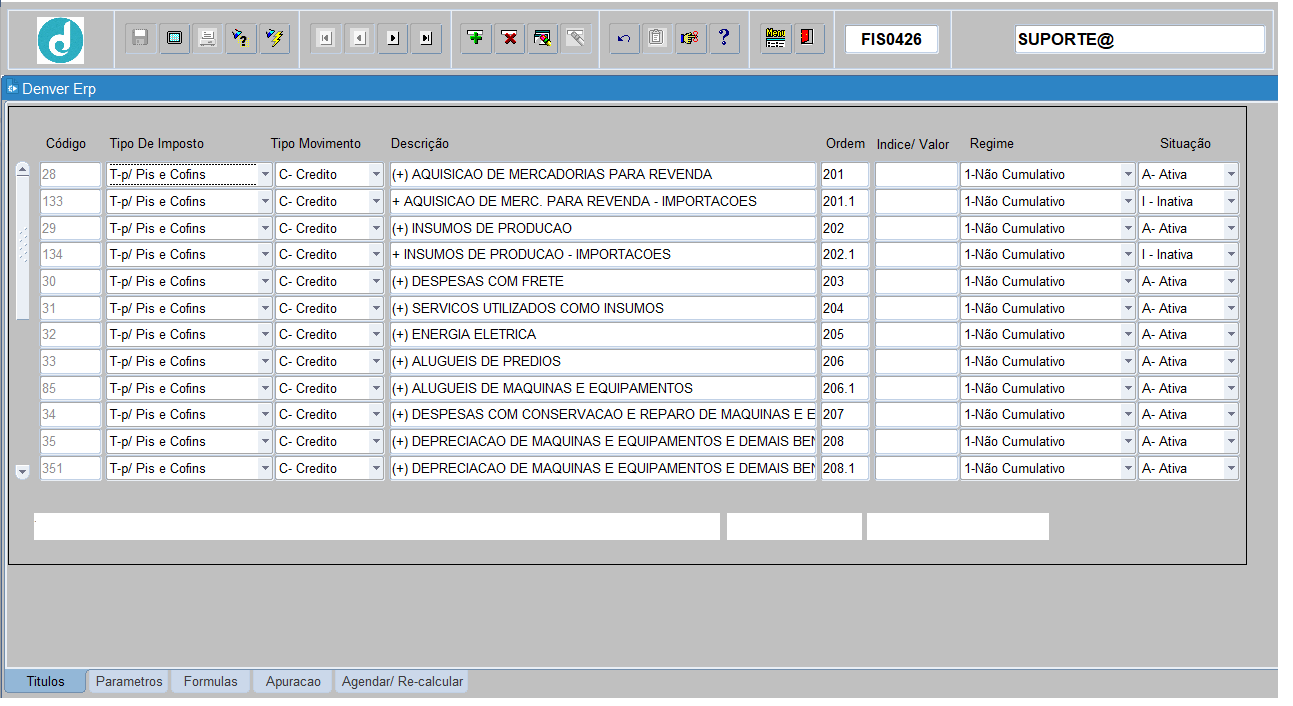Click the Código field showing 134

[x=71, y=254]
